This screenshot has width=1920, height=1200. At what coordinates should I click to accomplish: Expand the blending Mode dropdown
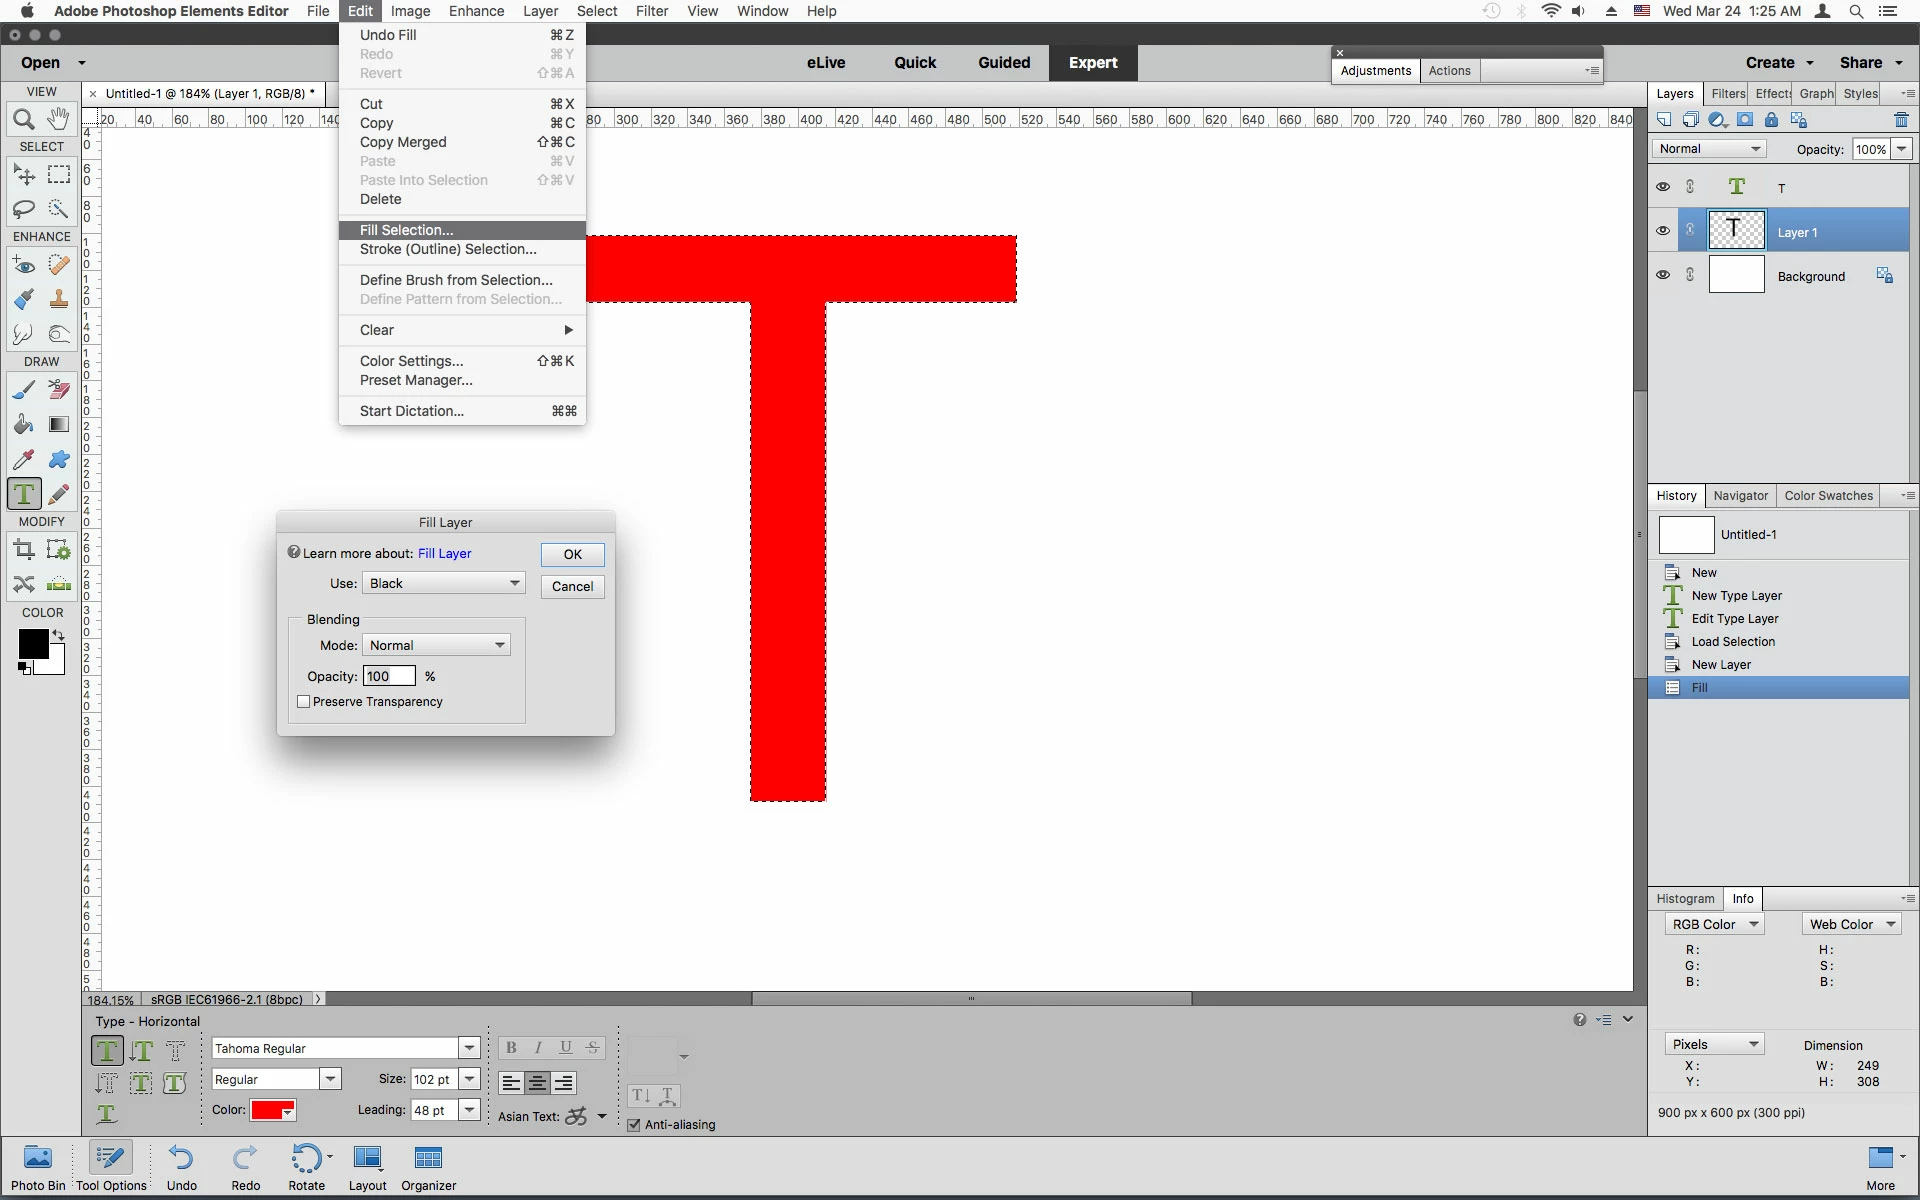[437, 645]
